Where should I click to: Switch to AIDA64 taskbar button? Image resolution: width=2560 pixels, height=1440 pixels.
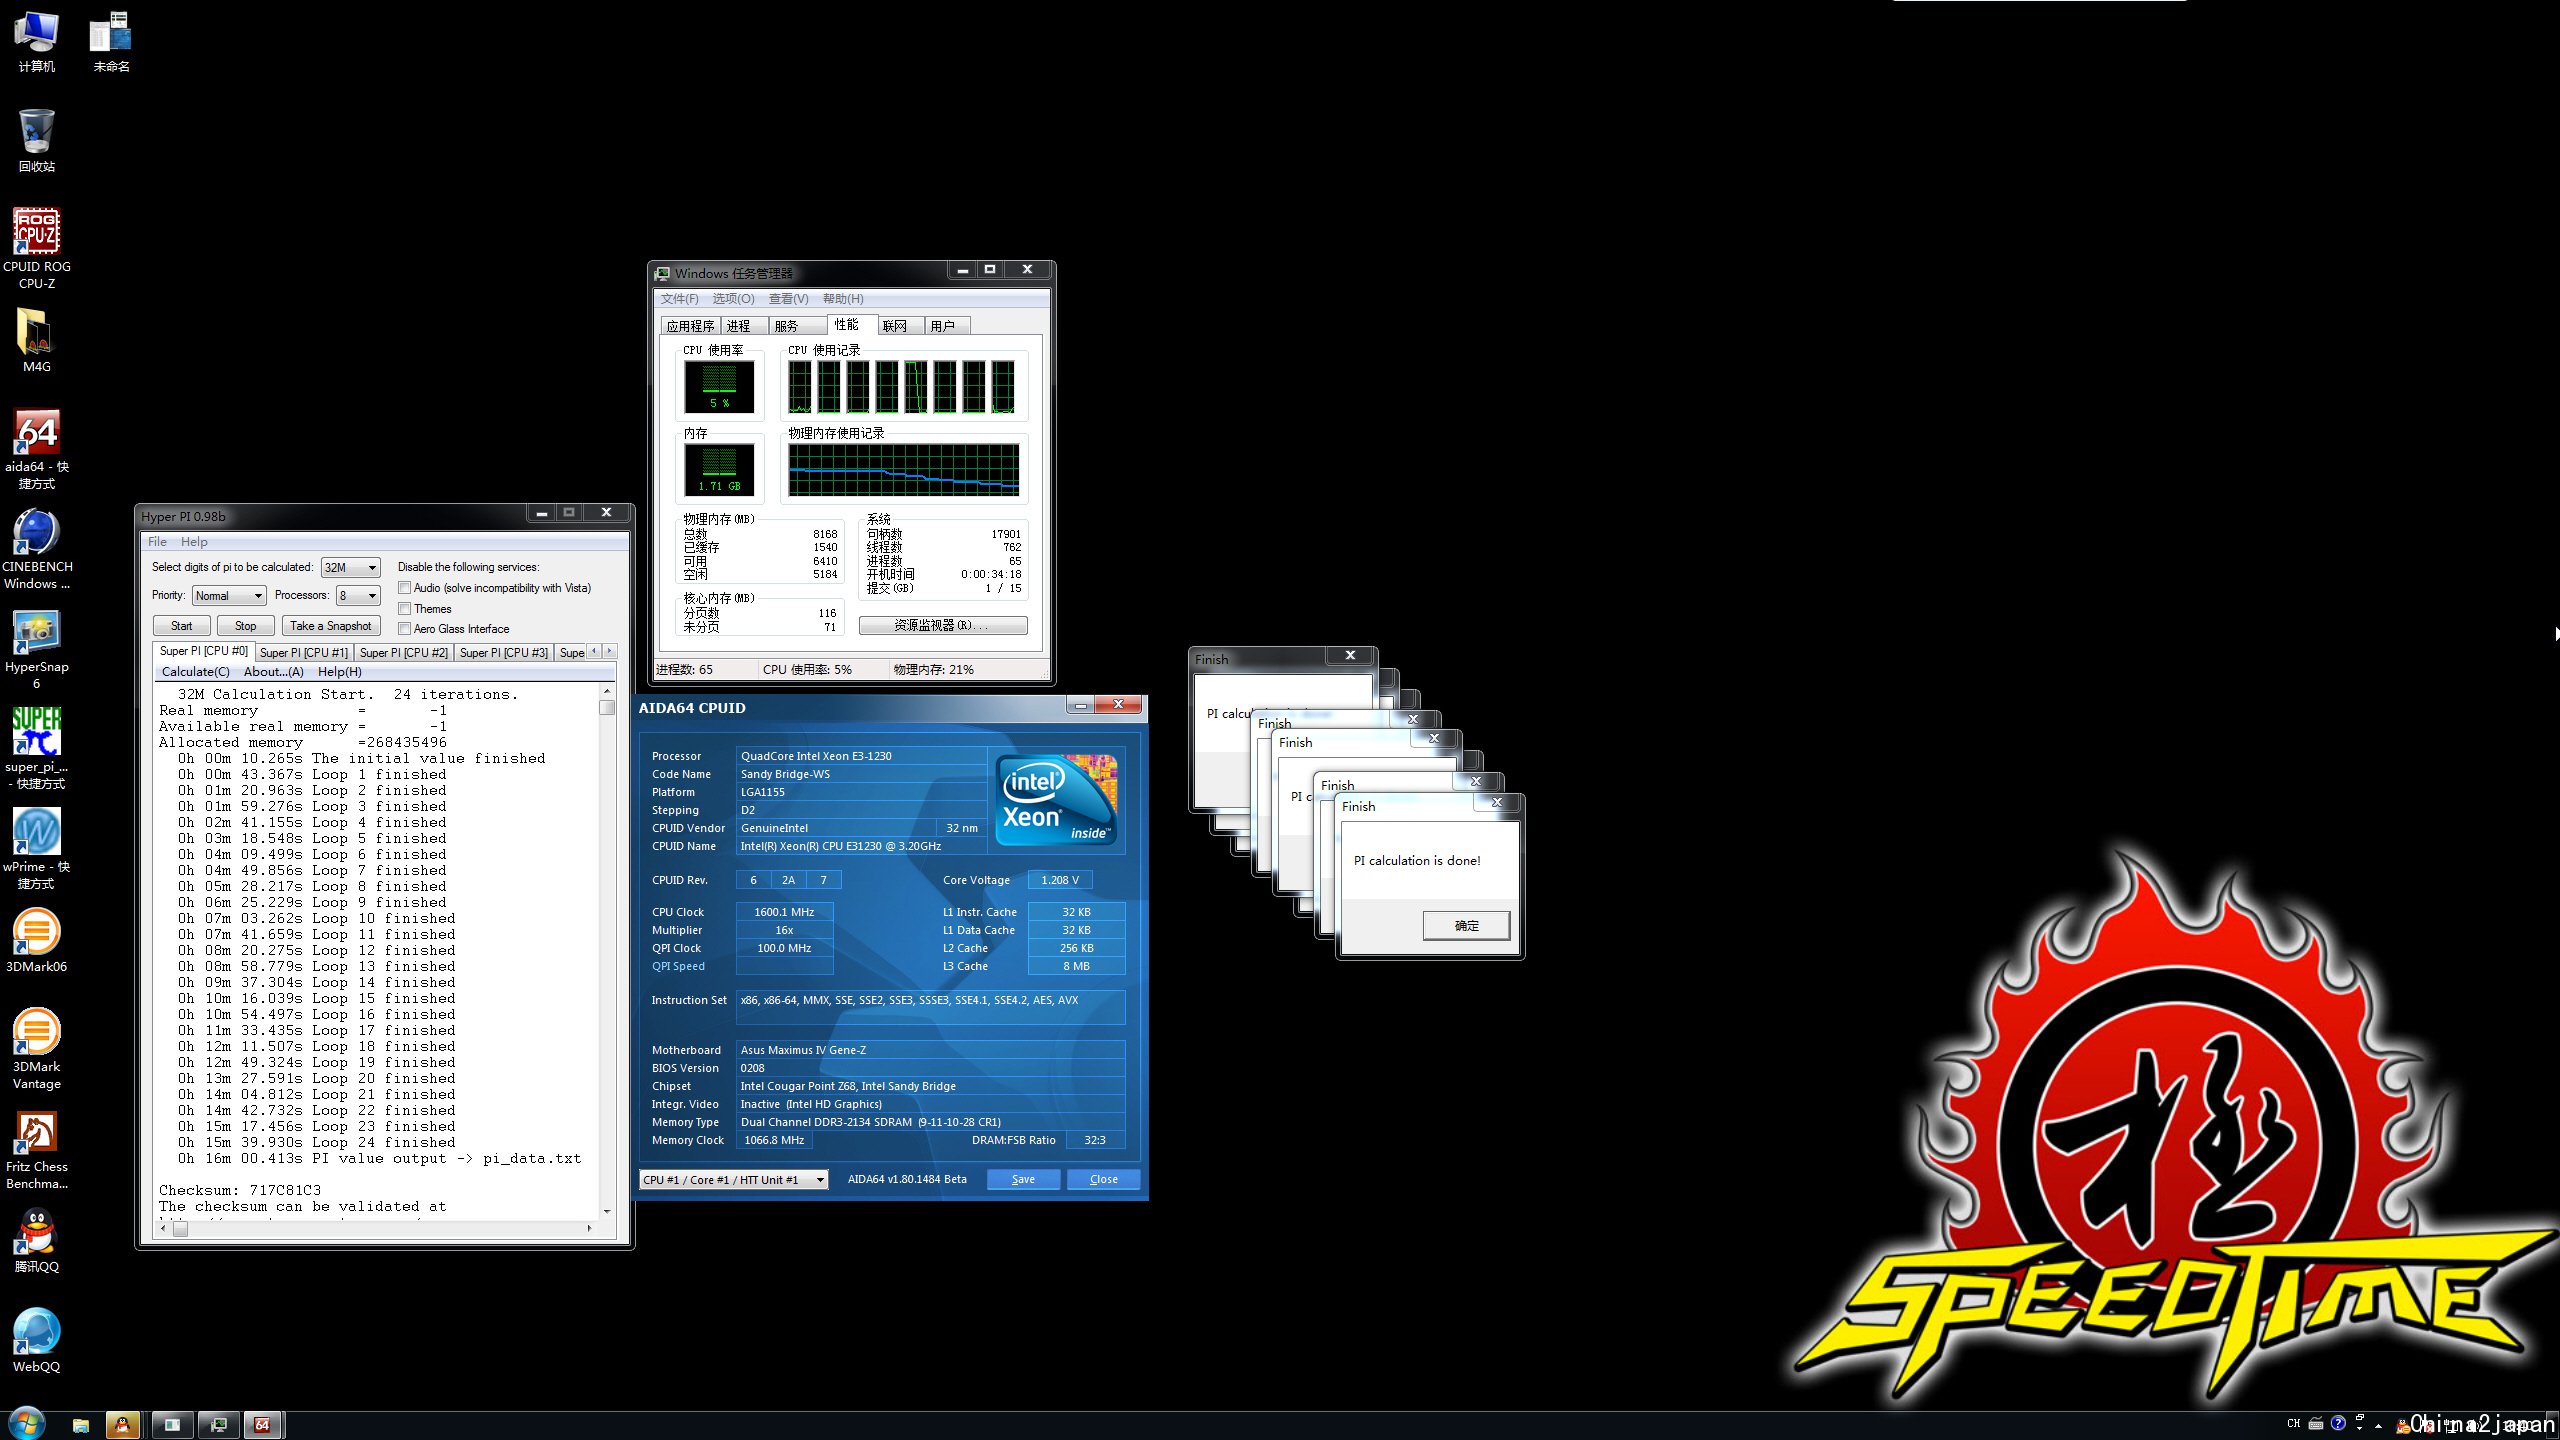tap(263, 1425)
